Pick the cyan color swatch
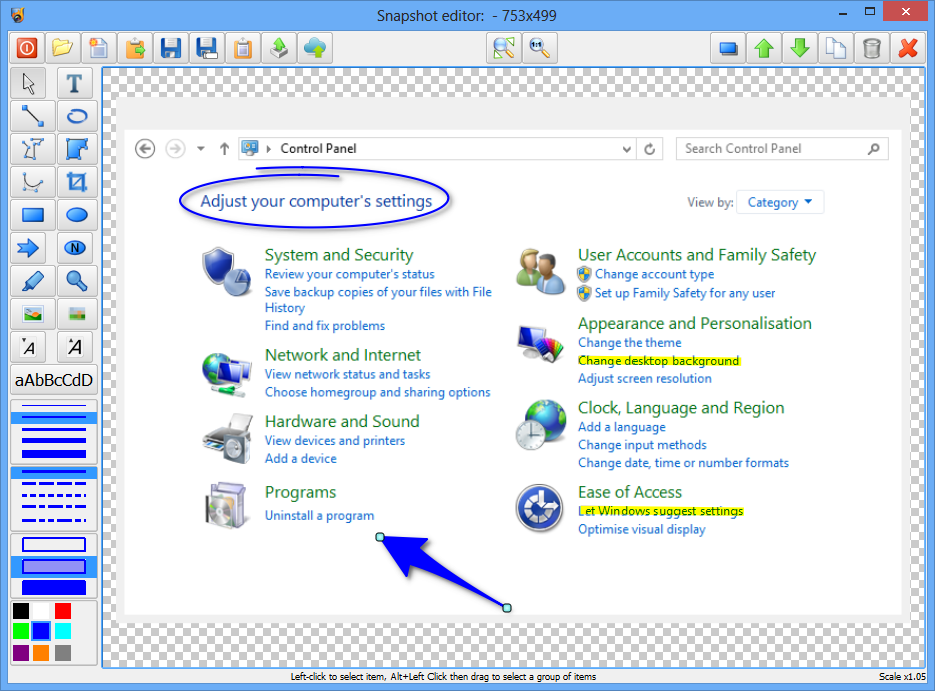Viewport: 935px width, 691px height. [63, 631]
